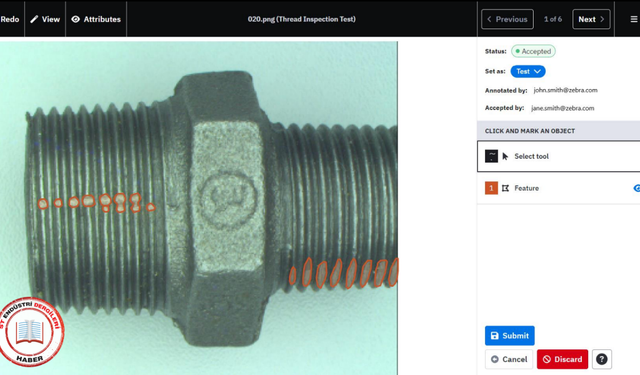Click the Cancel button
The image size is (640, 375).
tap(509, 359)
